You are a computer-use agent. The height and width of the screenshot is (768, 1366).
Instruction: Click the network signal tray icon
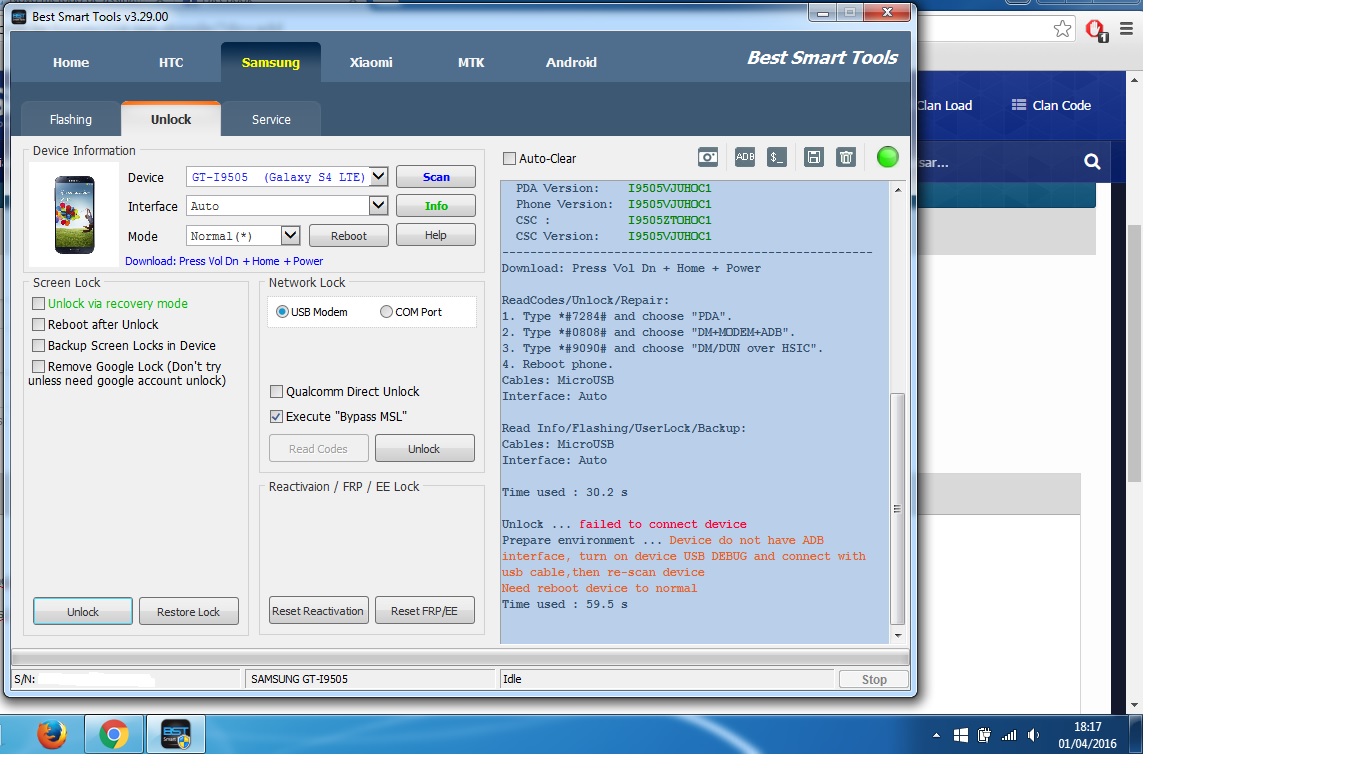[1009, 735]
